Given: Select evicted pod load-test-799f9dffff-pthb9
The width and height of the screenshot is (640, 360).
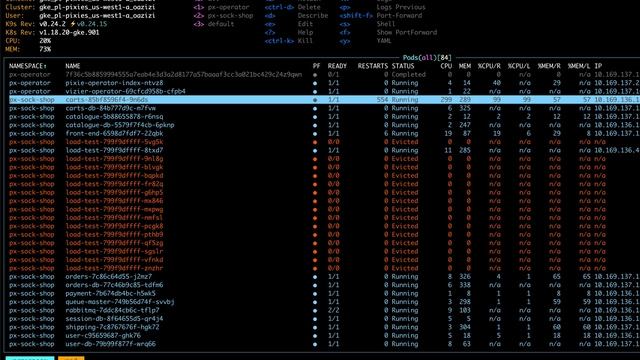Looking at the screenshot, I should pos(324,235).
